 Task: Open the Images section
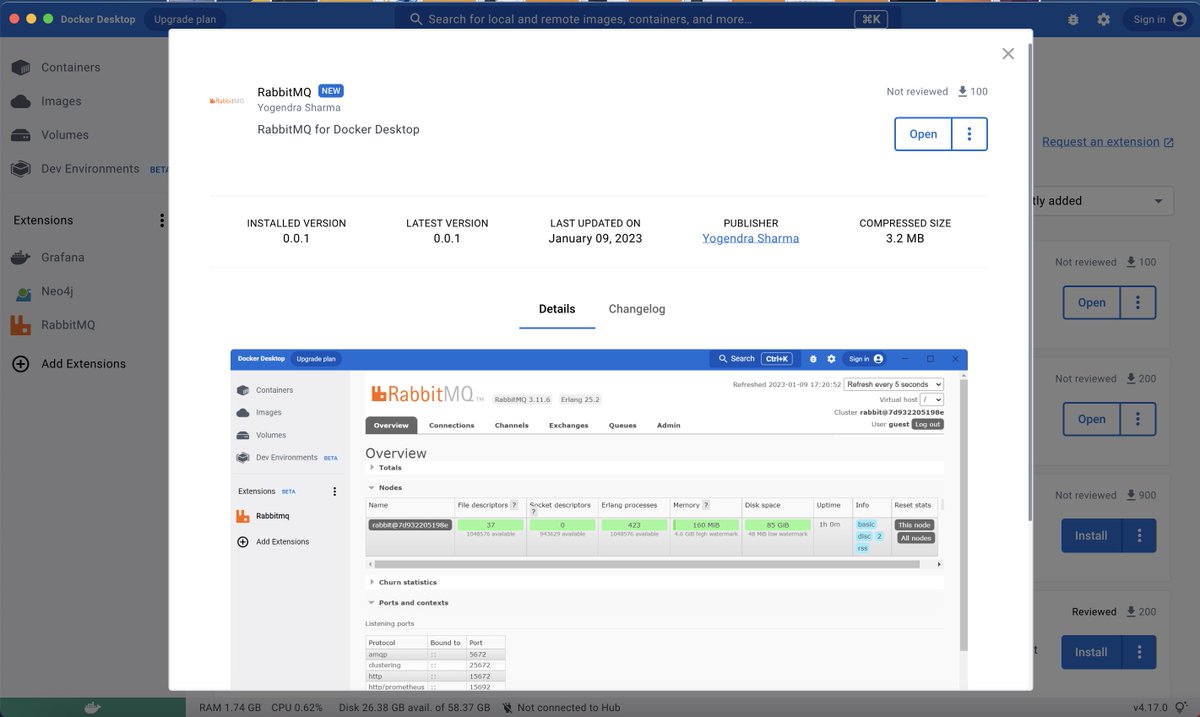(60, 101)
